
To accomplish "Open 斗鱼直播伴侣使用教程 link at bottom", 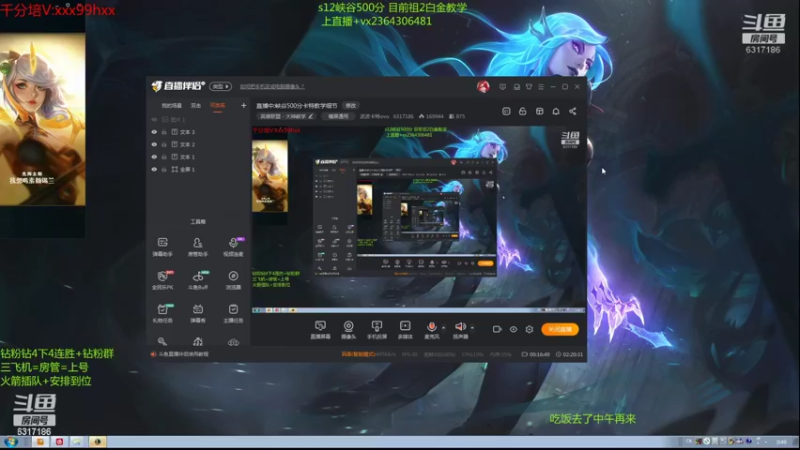I will point(183,354).
